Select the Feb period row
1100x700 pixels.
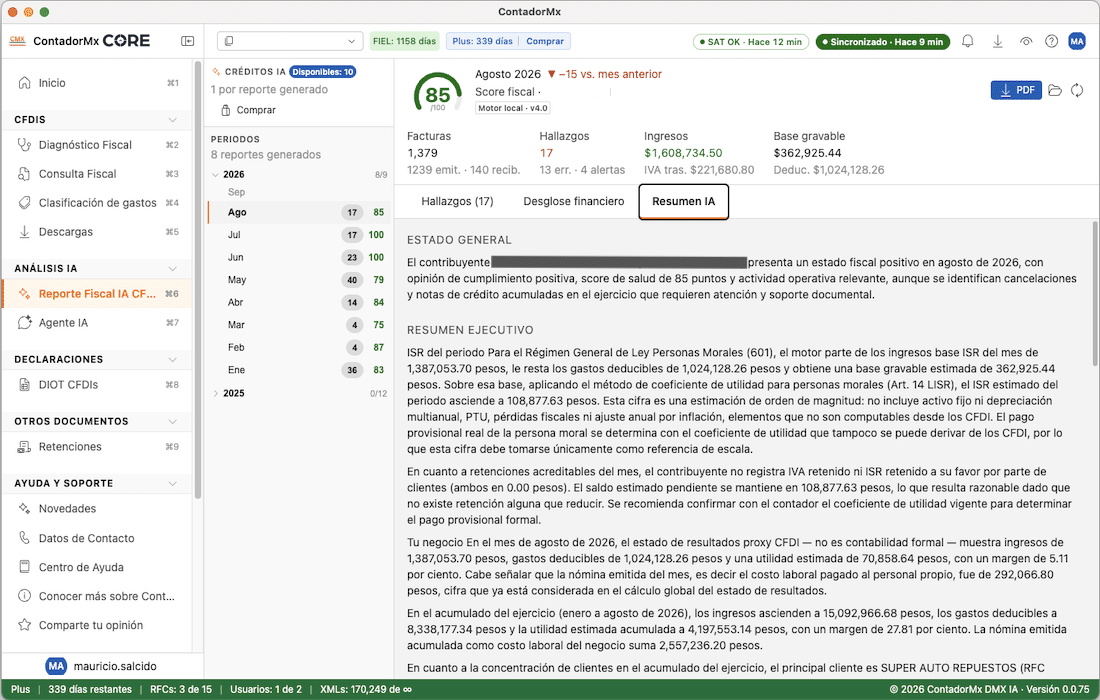pos(299,347)
